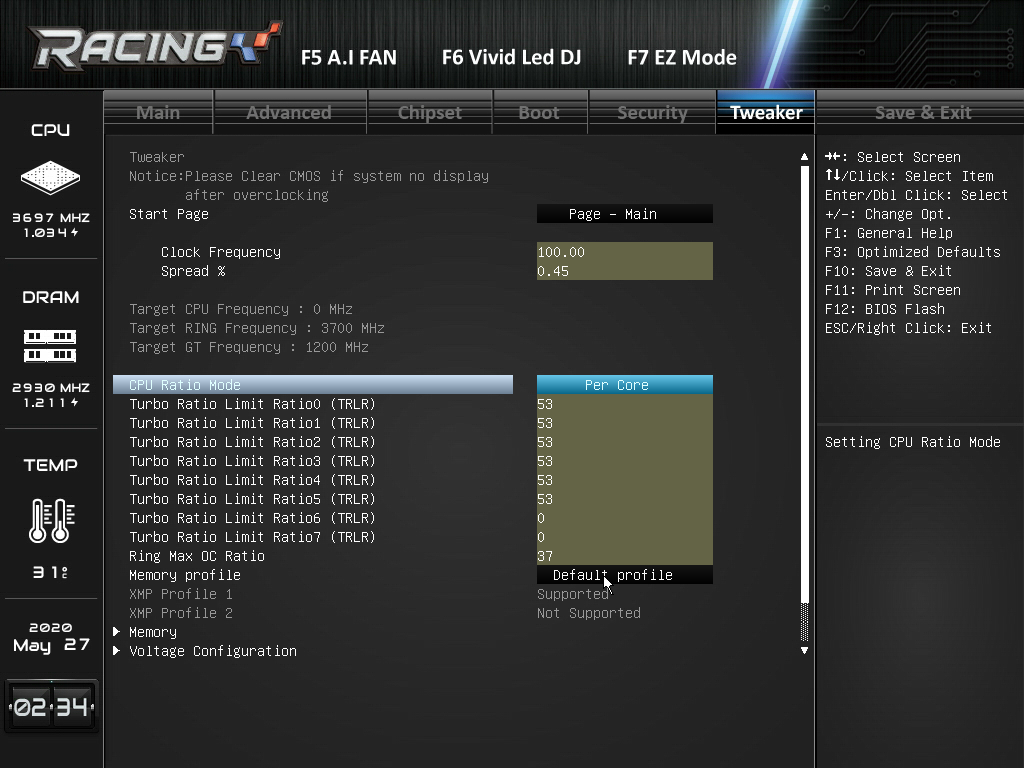Switch to F7 EZ Mode

point(682,57)
